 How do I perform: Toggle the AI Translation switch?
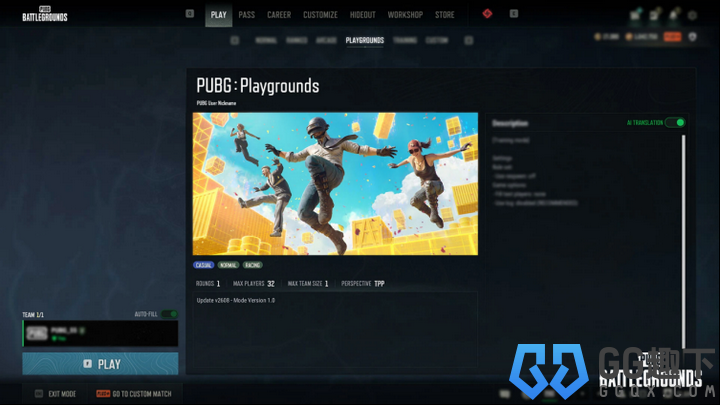pyautogui.click(x=675, y=123)
